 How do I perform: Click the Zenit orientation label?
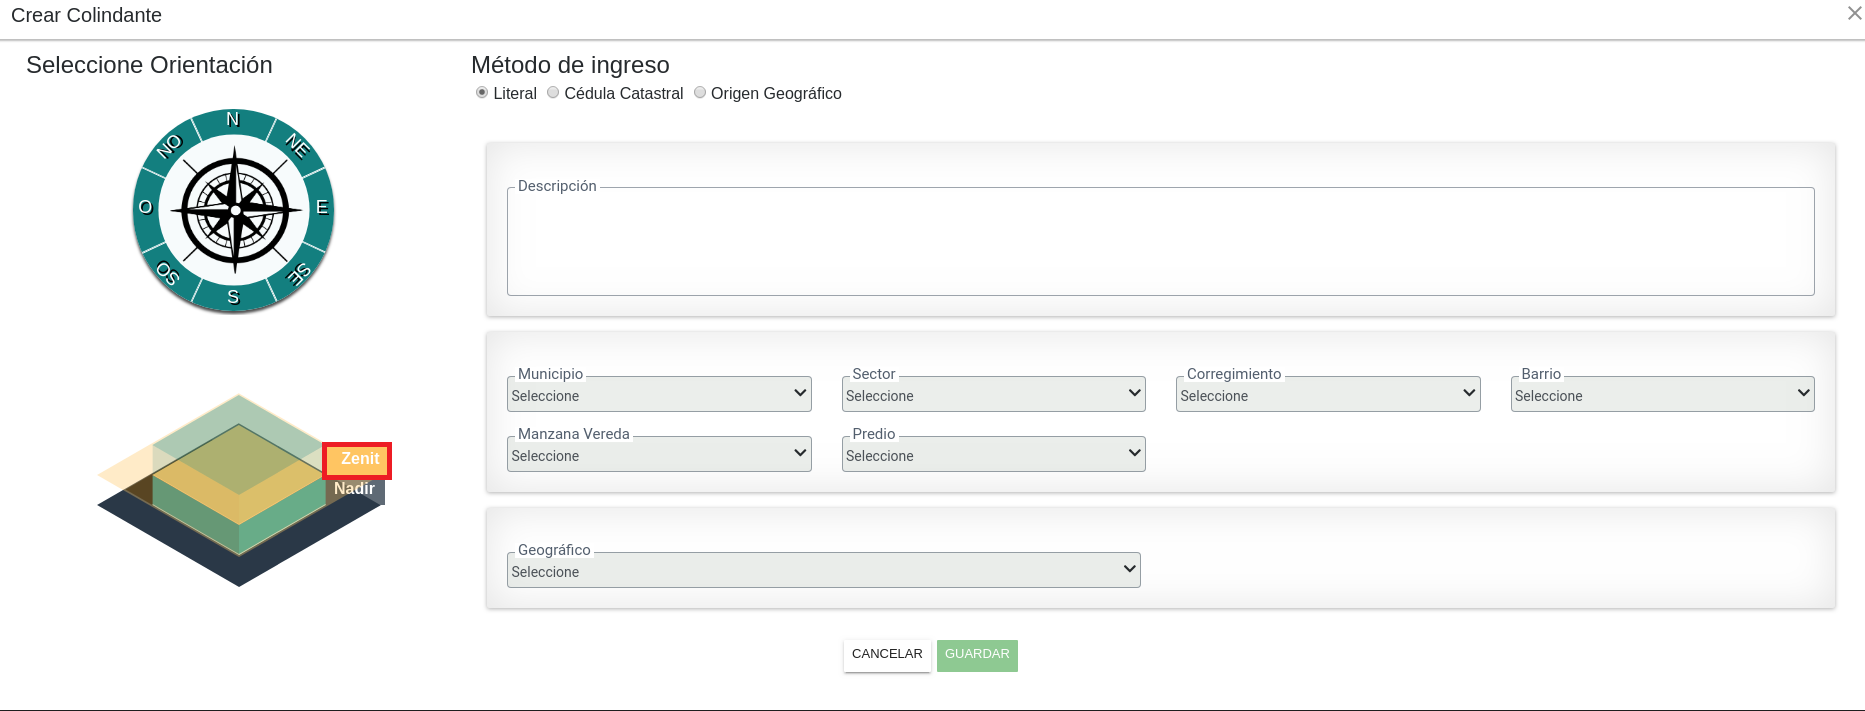(358, 460)
